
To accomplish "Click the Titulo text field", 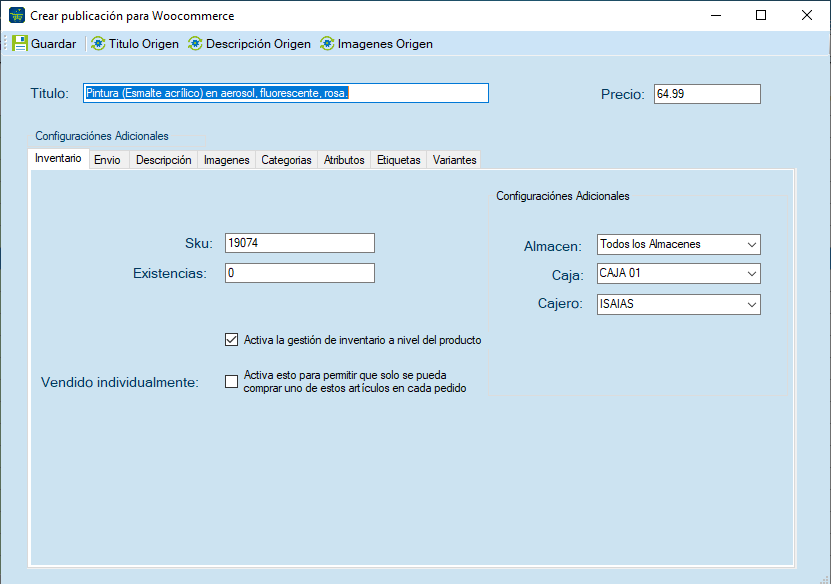I will point(286,93).
